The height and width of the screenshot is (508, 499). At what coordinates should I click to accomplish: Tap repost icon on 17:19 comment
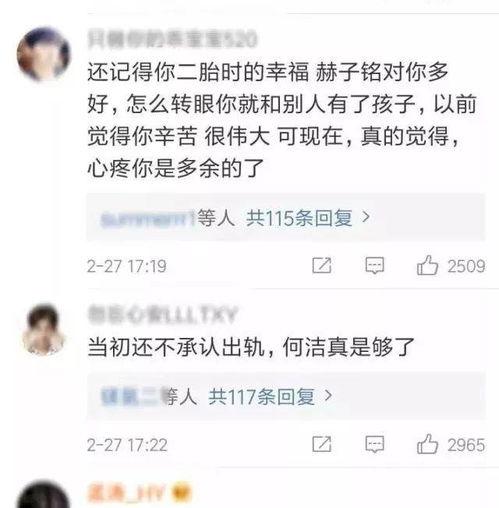322,266
